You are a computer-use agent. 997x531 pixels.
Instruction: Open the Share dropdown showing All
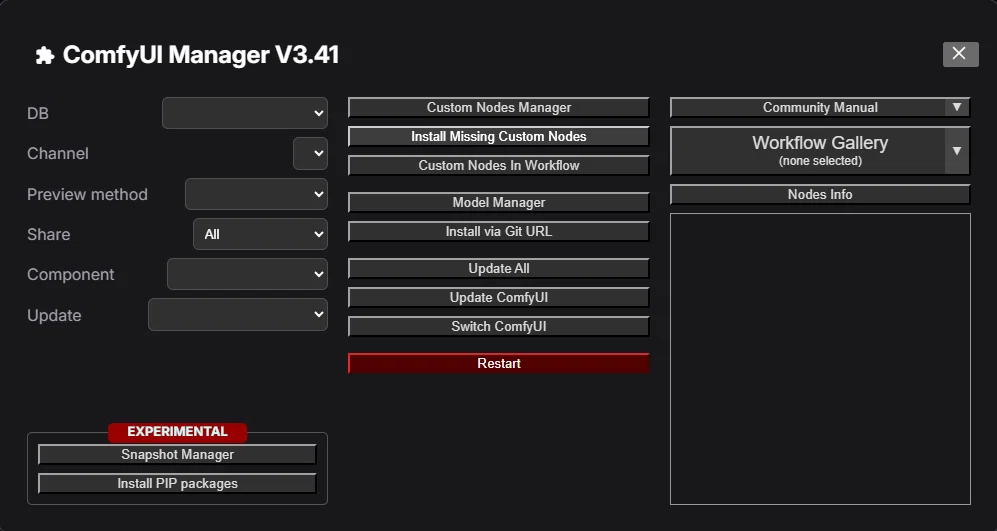tap(260, 234)
